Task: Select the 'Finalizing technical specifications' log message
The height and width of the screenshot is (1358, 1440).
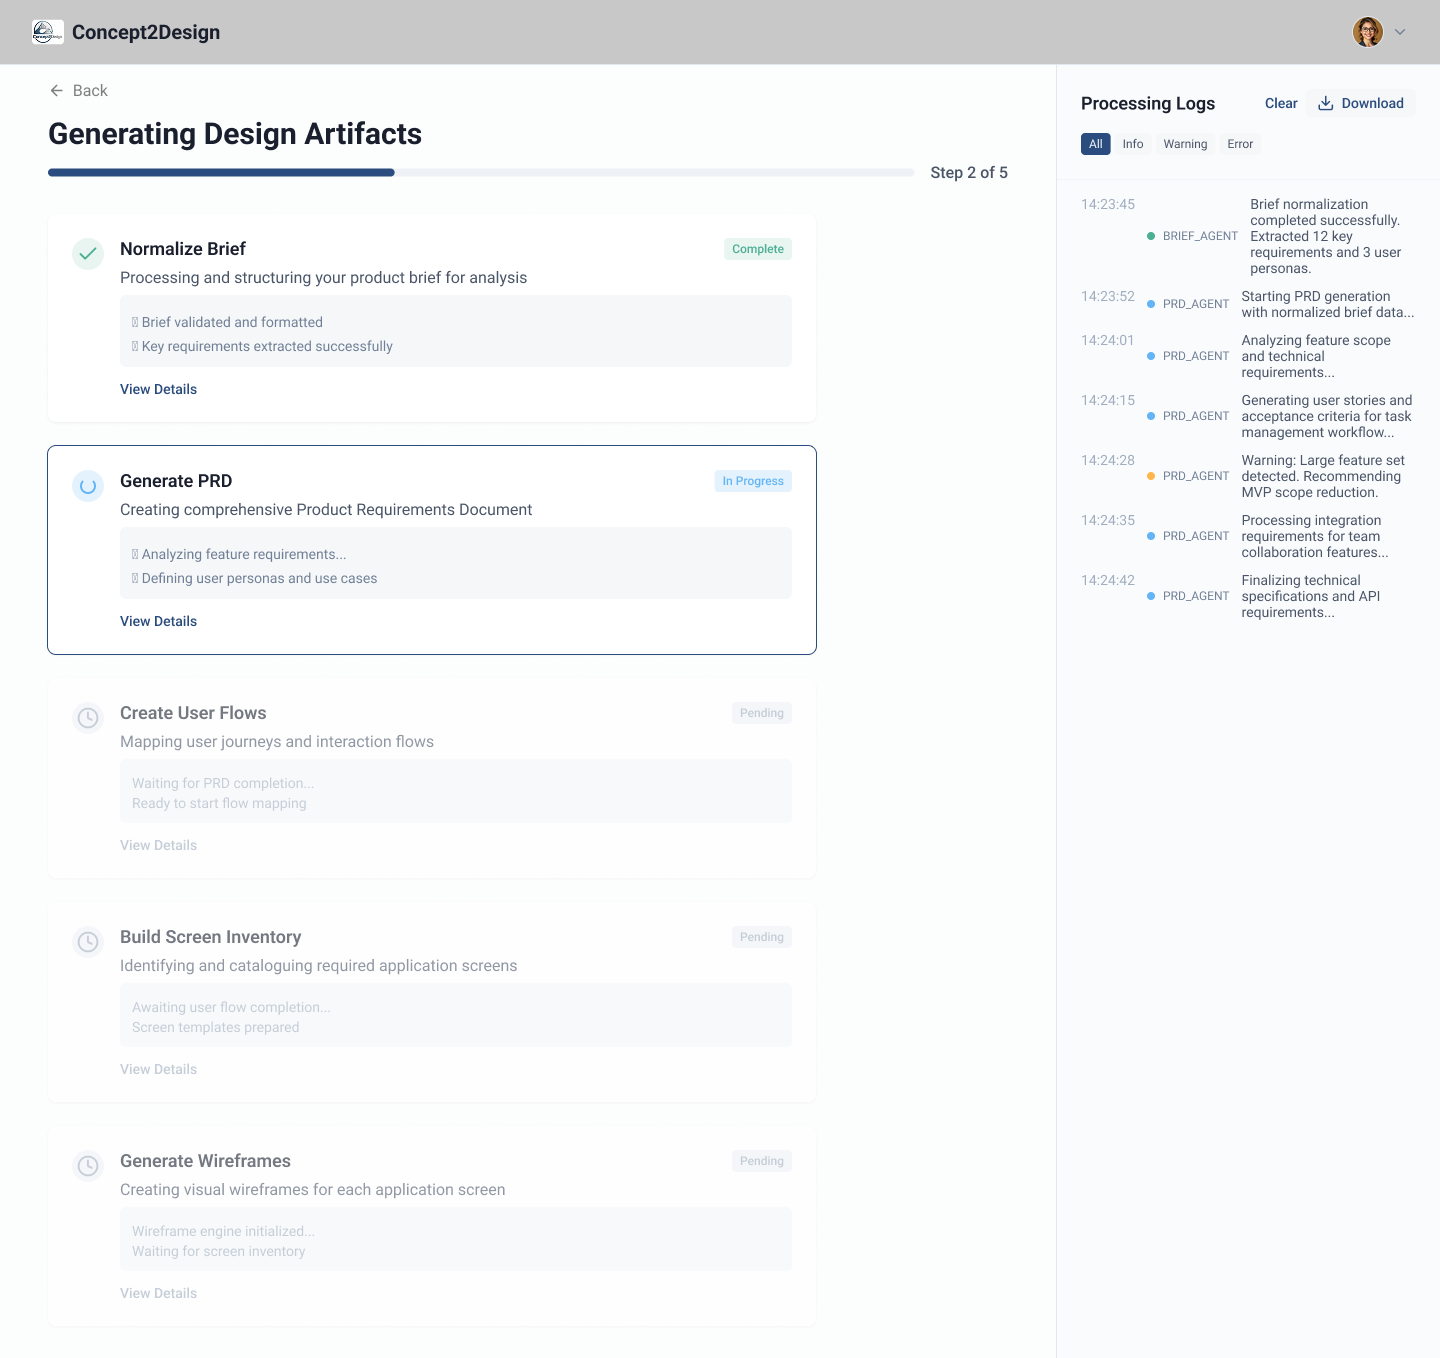Action: (1311, 596)
